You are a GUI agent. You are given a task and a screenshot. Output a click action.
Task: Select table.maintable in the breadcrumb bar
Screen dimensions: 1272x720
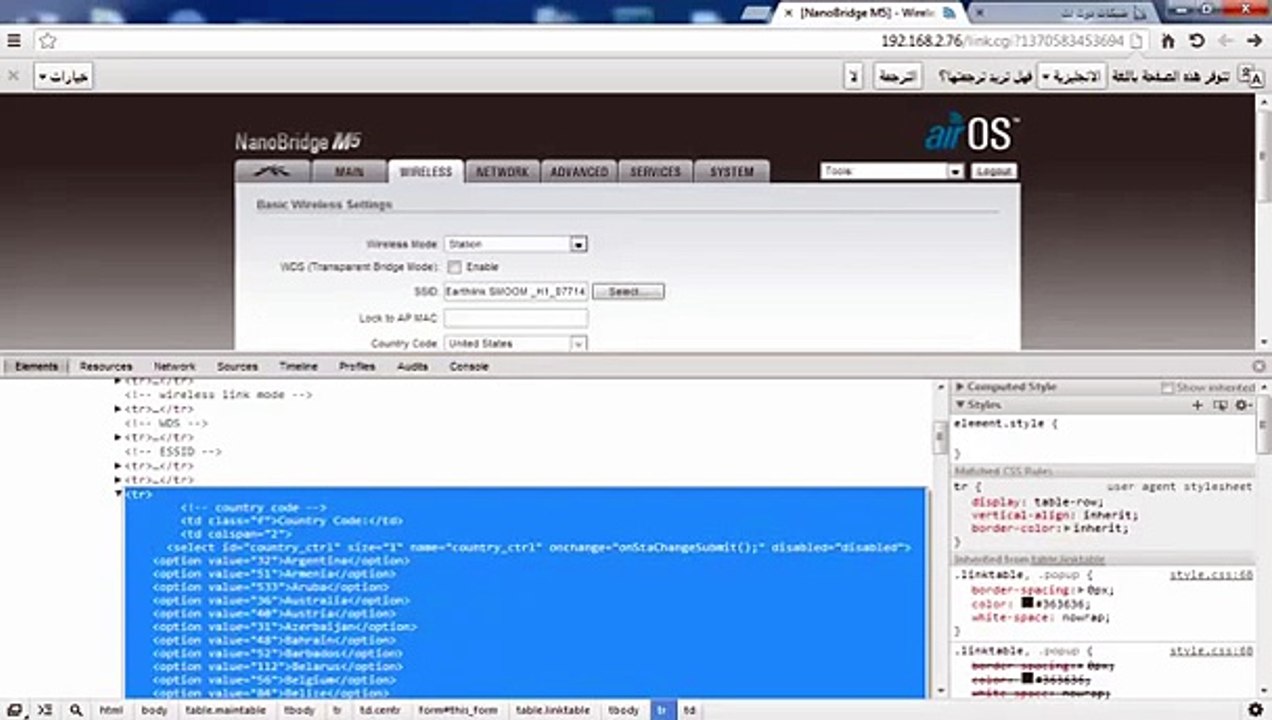point(226,710)
